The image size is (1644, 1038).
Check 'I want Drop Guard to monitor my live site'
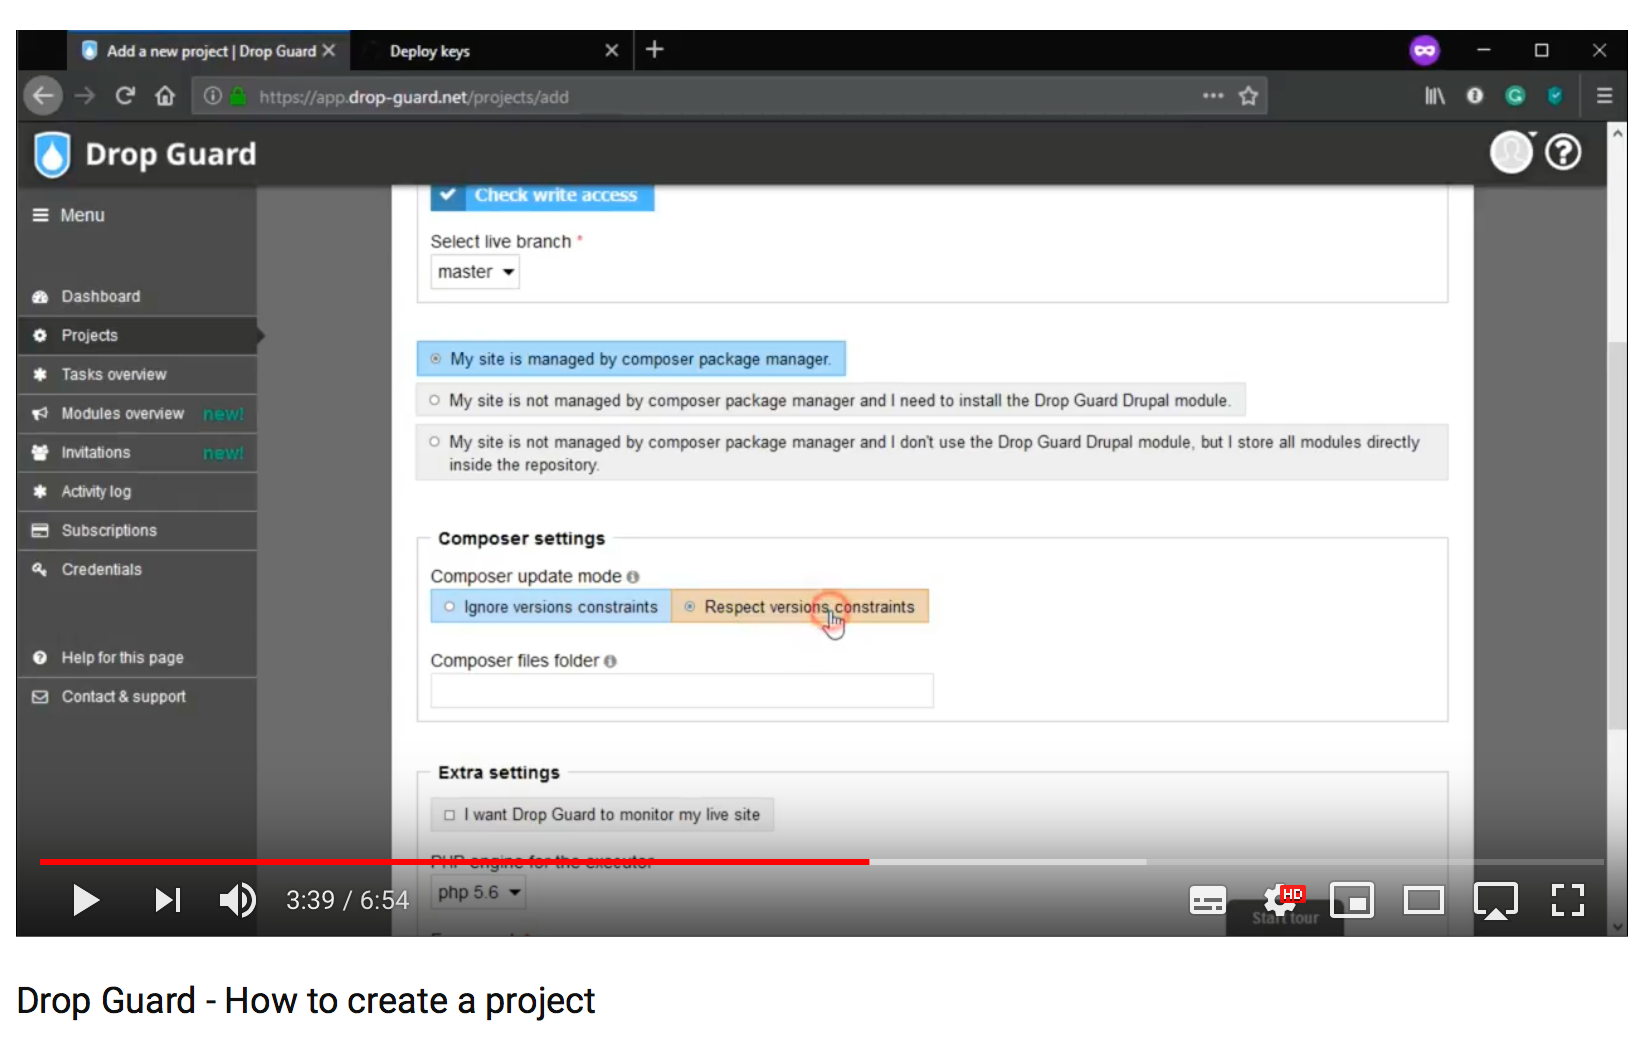coord(602,815)
